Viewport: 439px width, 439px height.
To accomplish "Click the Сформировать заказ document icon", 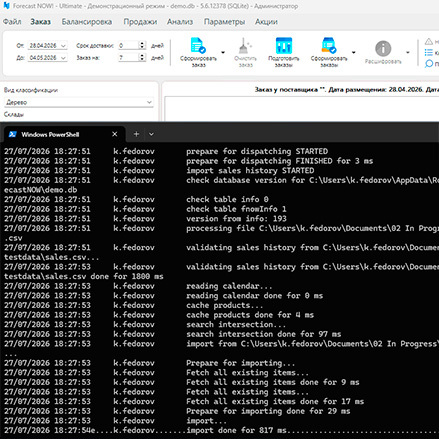I will click(x=198, y=46).
